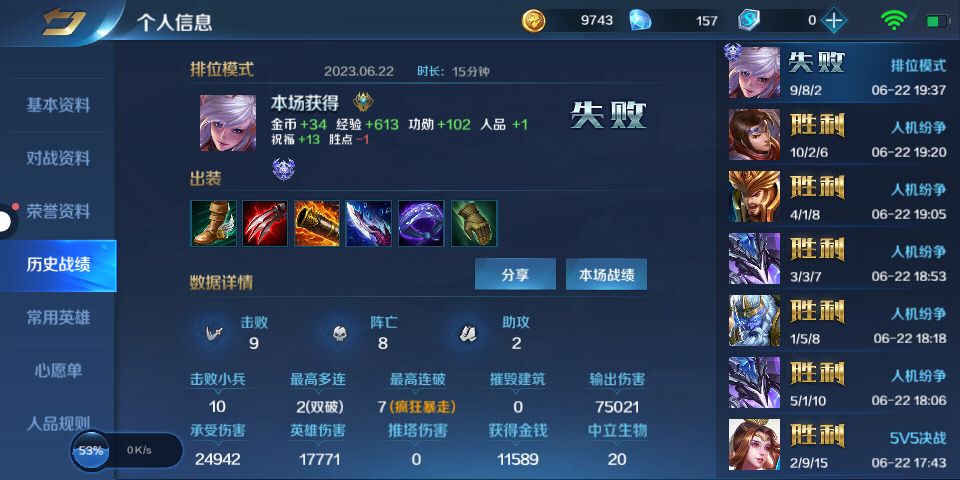This screenshot has height=480, width=960.
Task: Open the 基本资料 tab
Action: coord(58,105)
